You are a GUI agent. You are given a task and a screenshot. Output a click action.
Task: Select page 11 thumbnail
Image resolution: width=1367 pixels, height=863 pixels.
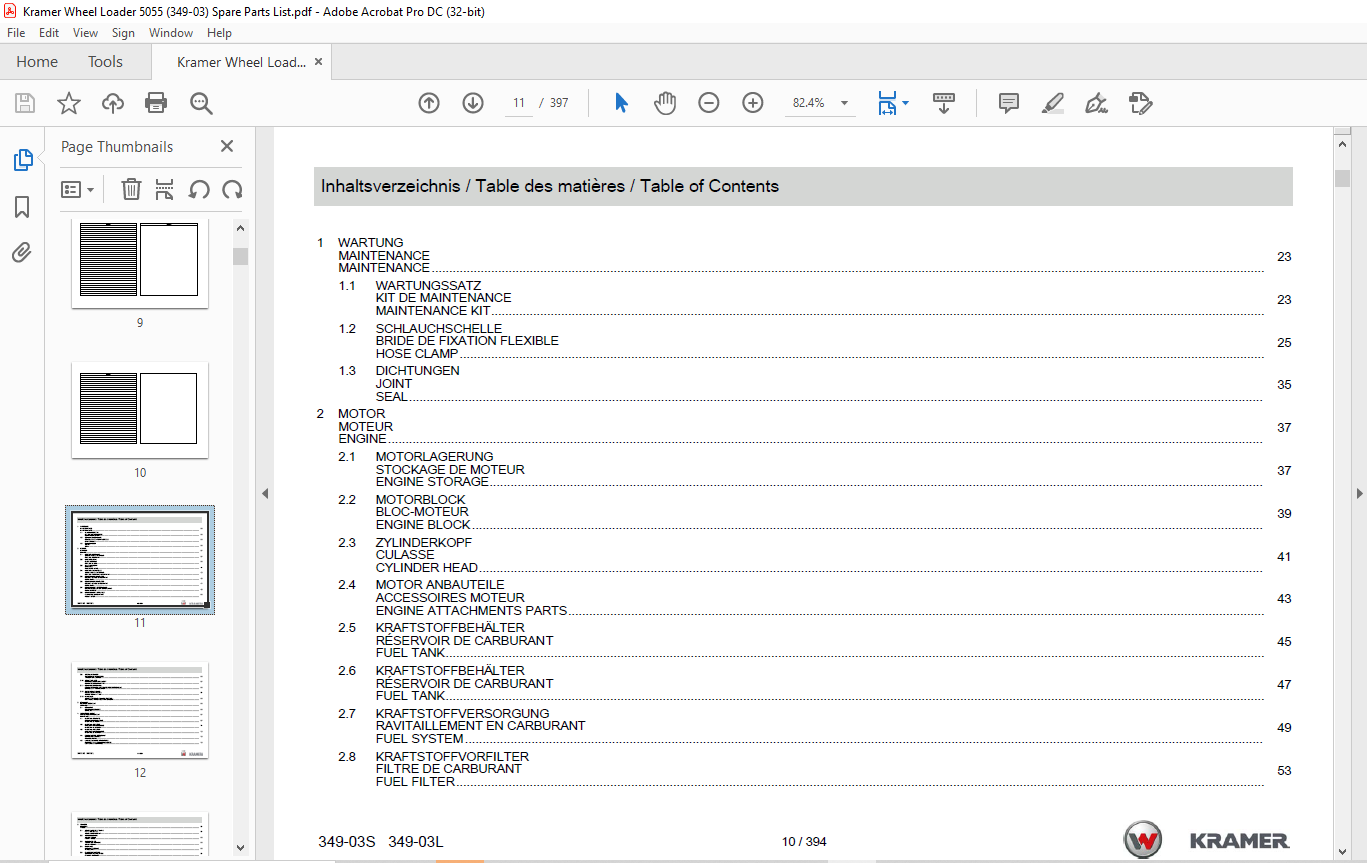(x=140, y=560)
